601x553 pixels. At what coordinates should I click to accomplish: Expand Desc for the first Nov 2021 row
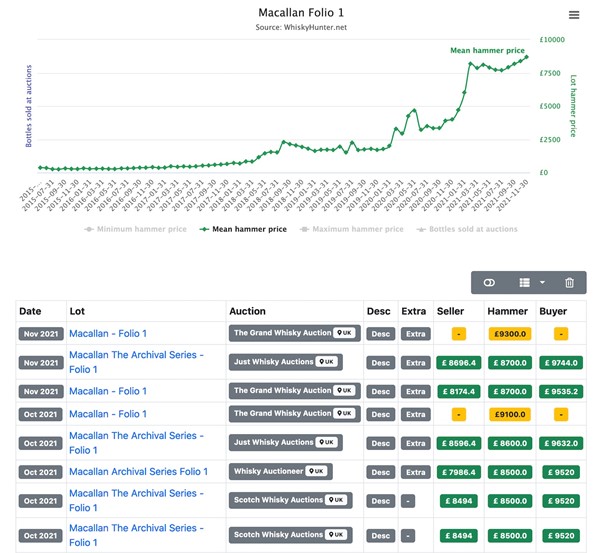pyautogui.click(x=380, y=333)
